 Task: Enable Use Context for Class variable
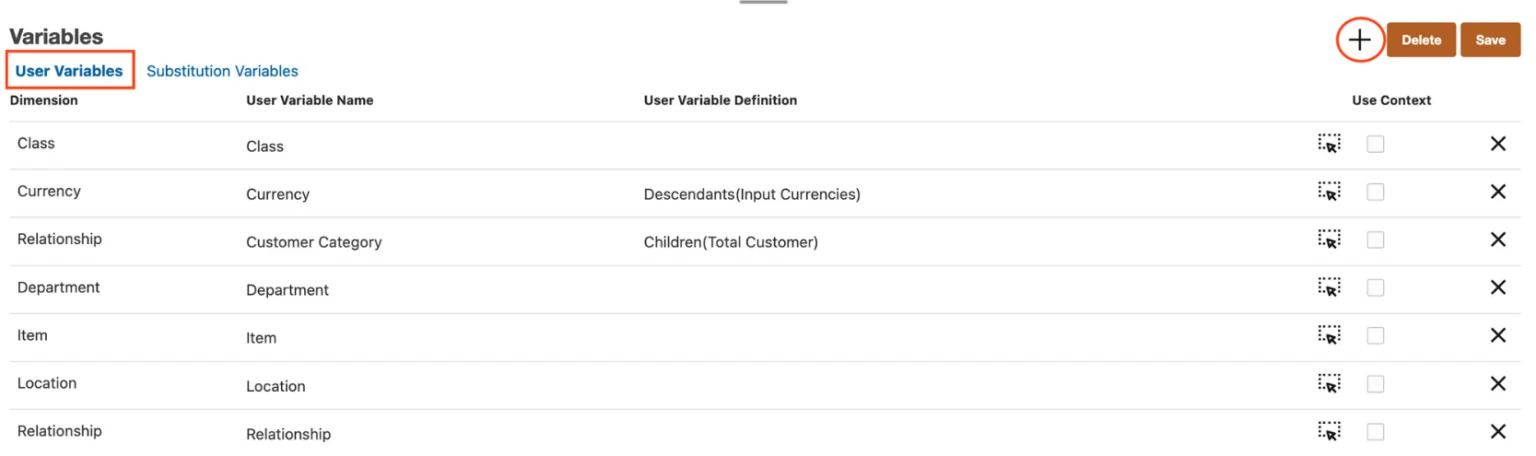(x=1375, y=144)
